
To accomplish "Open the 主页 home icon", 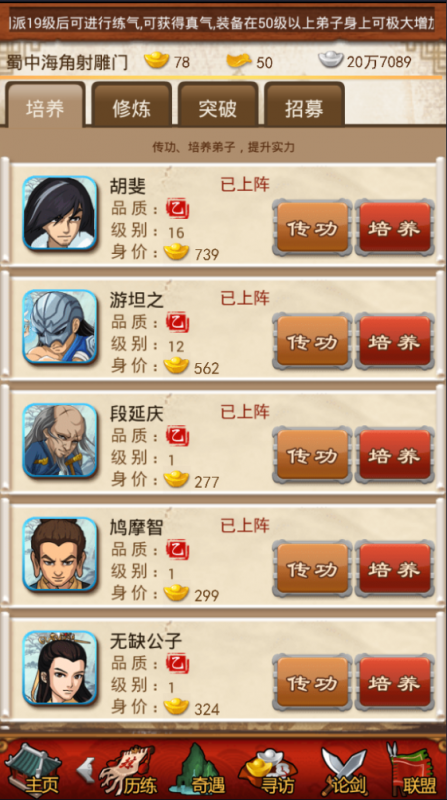I will [33, 770].
